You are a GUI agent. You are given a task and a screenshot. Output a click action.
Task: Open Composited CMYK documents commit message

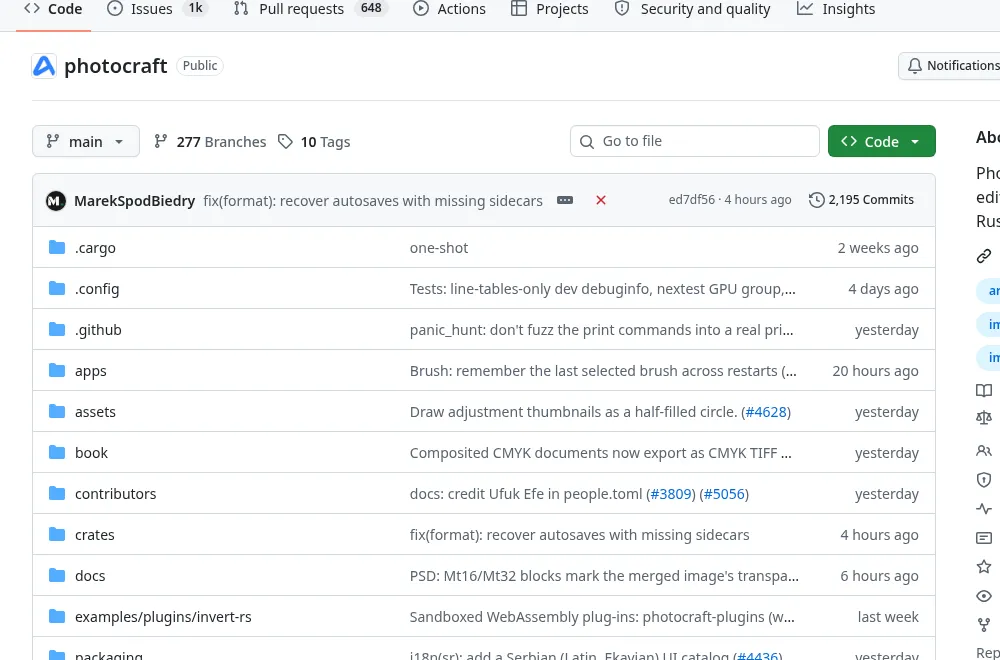point(600,453)
